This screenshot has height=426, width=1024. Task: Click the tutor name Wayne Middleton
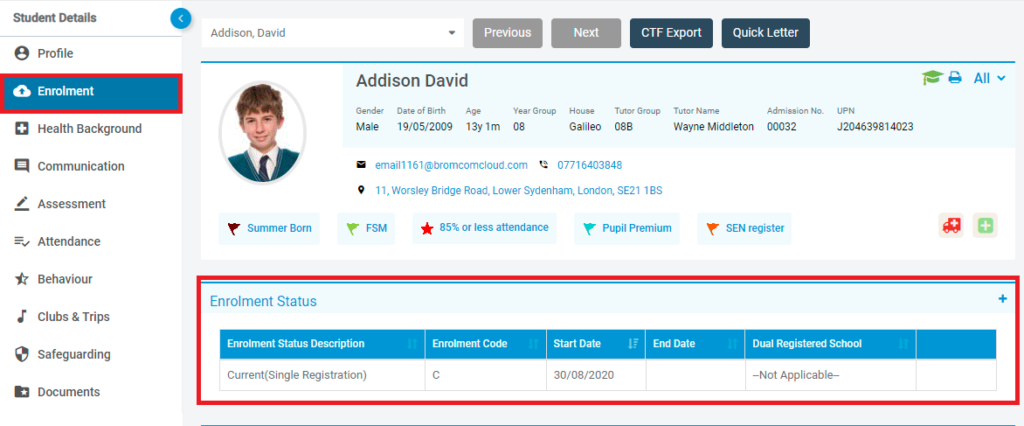713,127
